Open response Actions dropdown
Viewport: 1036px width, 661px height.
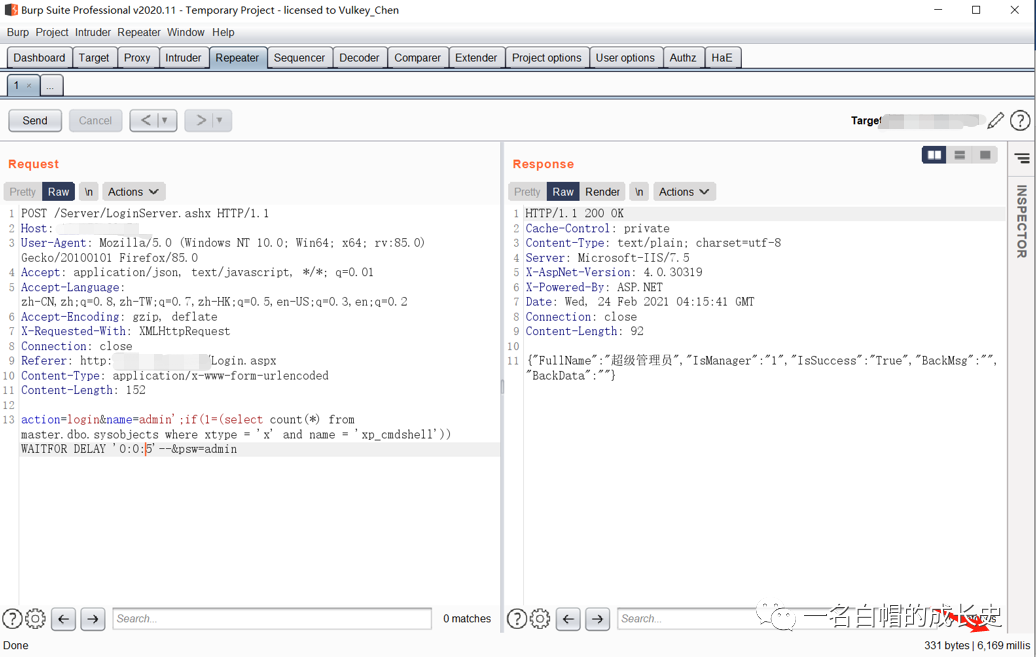684,192
